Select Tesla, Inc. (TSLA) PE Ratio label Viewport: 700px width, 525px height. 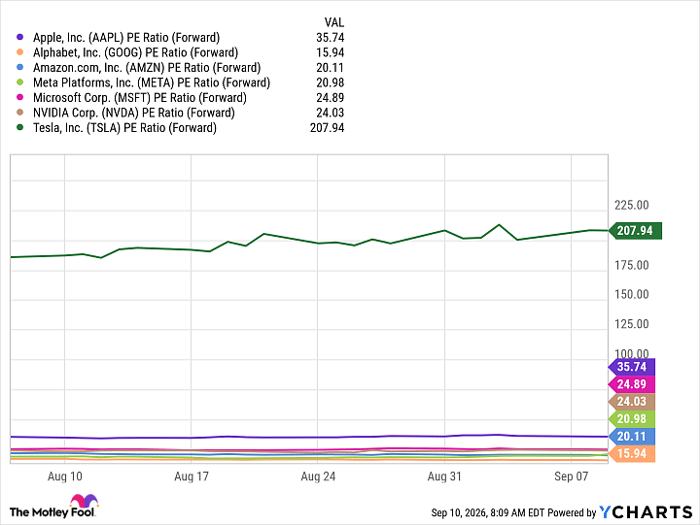pyautogui.click(x=125, y=128)
